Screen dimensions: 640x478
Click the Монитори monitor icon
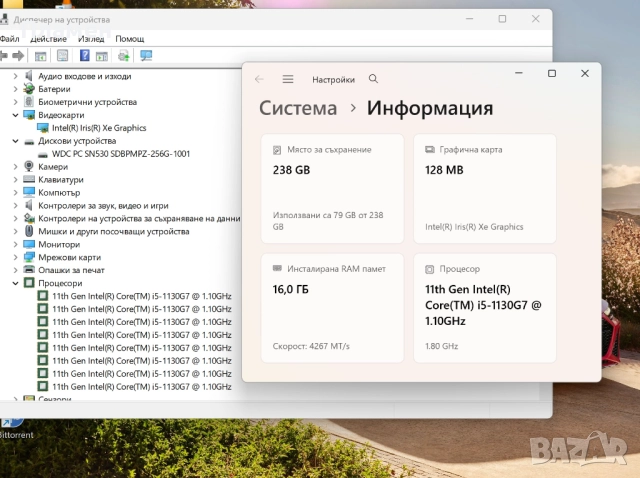pyautogui.click(x=29, y=244)
